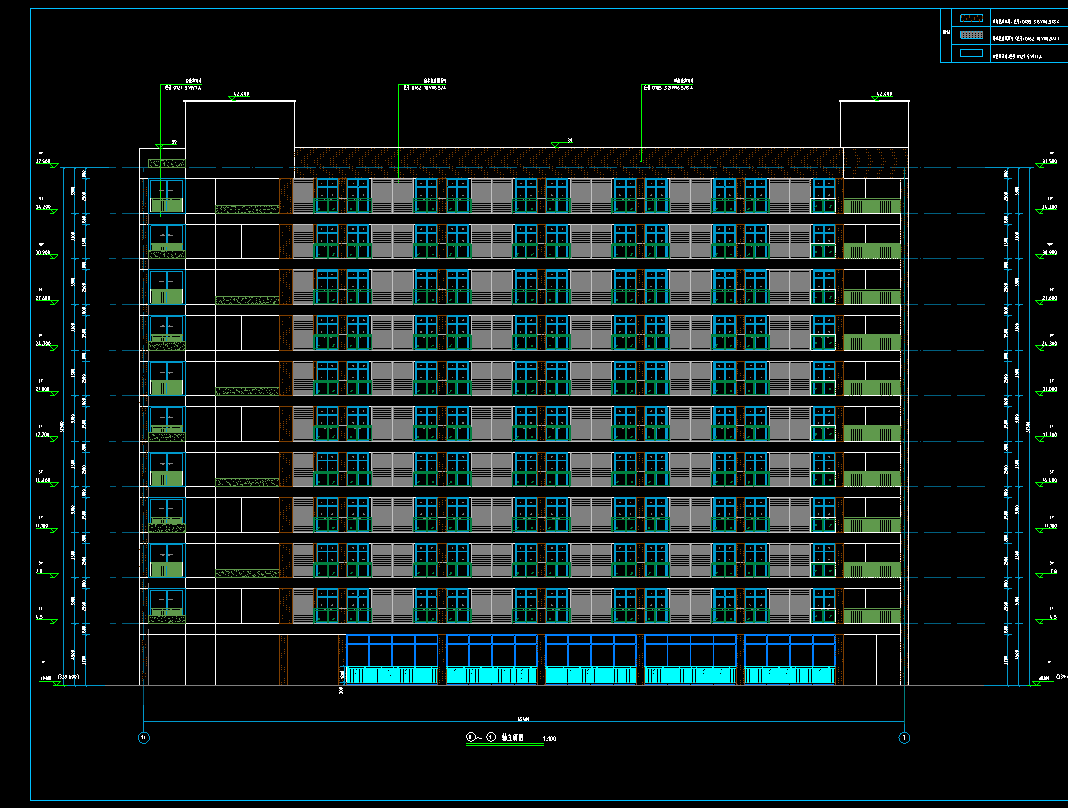1068x808 pixels.
Task: Select the bottom-right grid axis bubble
Action: pyautogui.click(x=904, y=738)
